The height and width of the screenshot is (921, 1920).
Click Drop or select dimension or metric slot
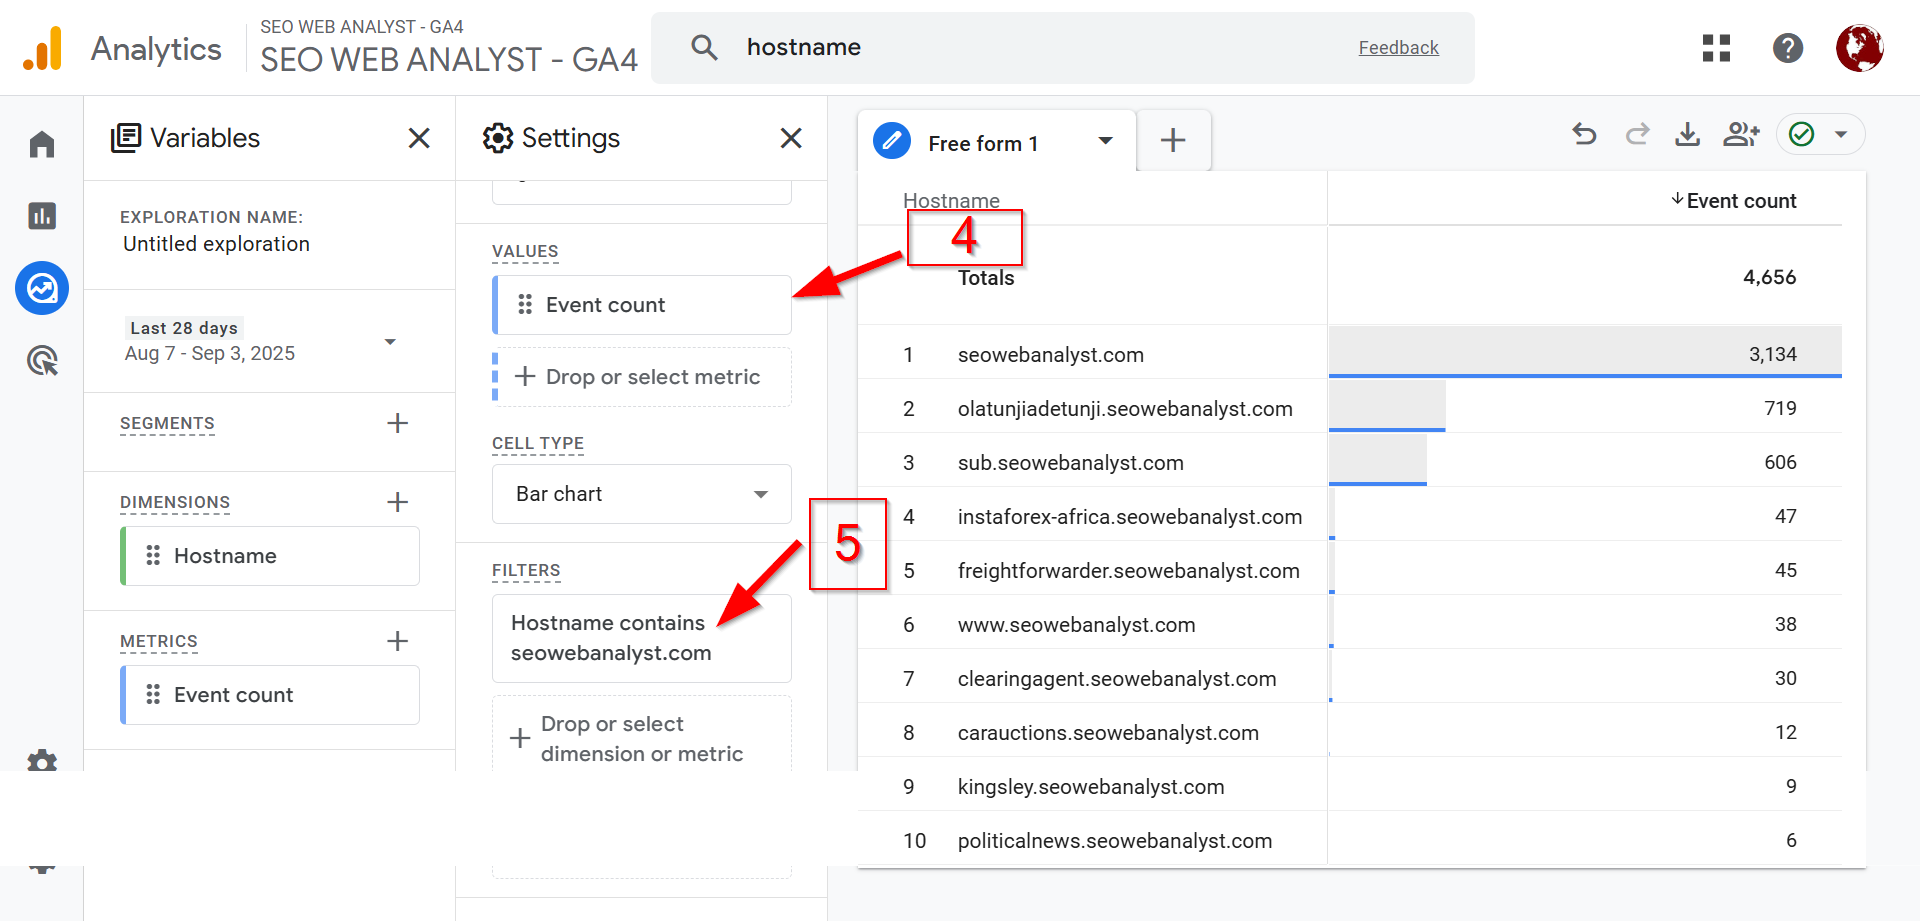[x=642, y=739]
